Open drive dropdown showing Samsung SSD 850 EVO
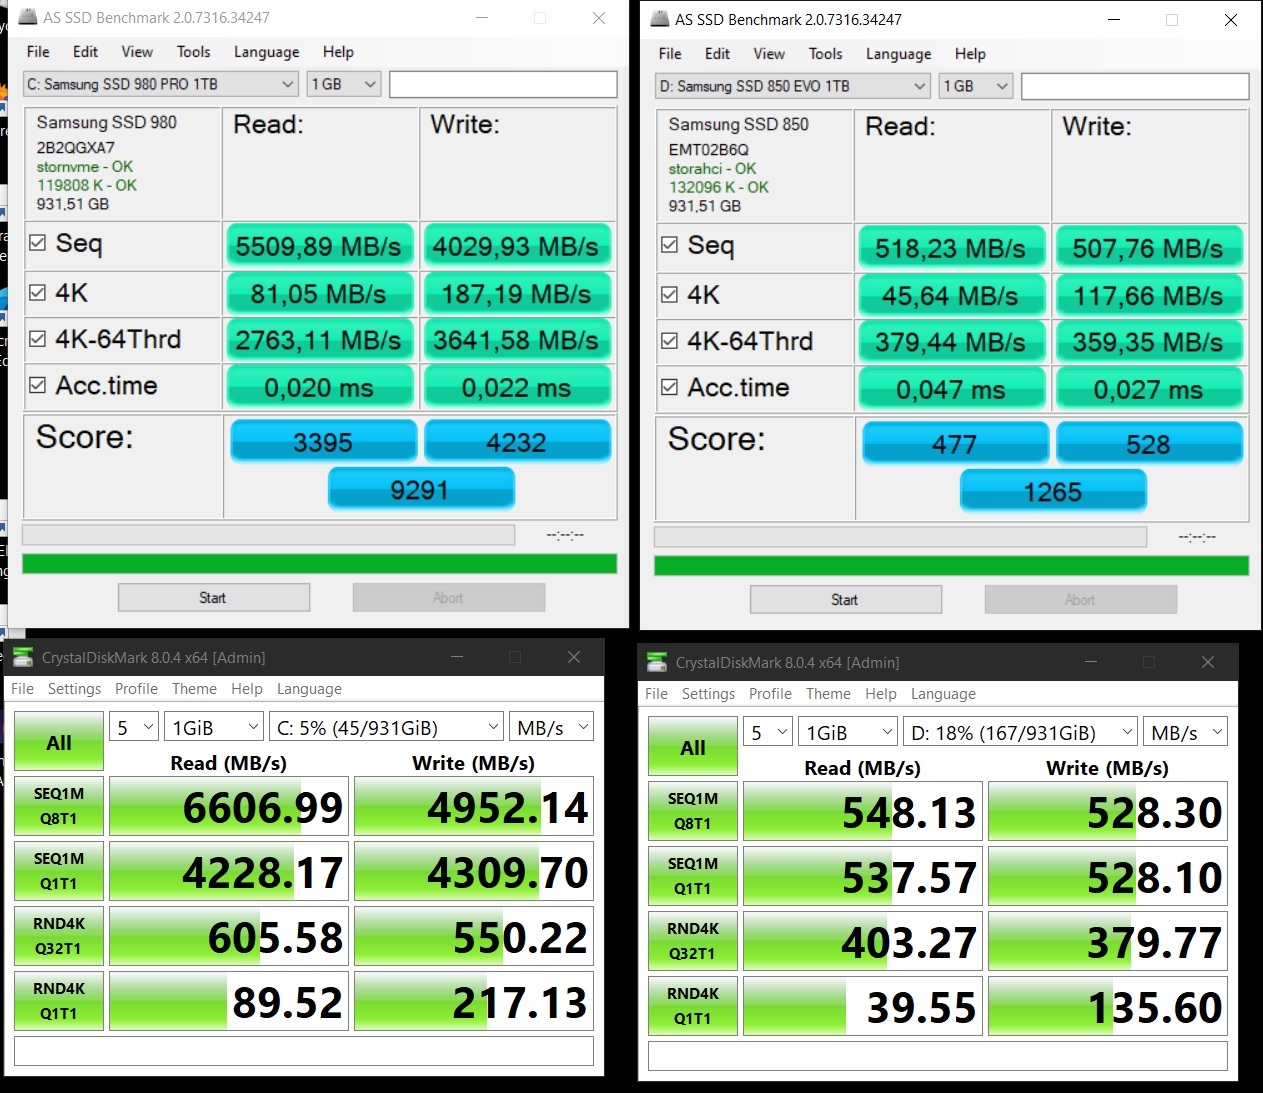This screenshot has width=1263, height=1093. (793, 86)
